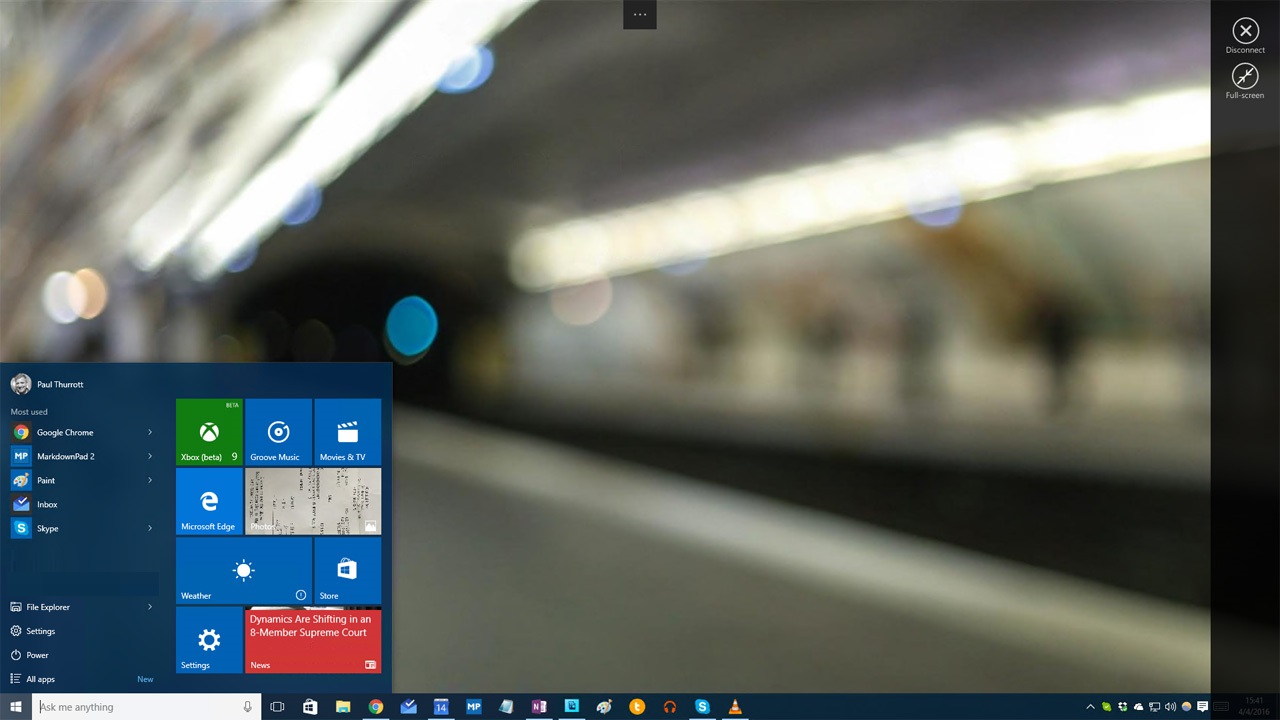Open the Weather tile
The image size is (1280, 720).
click(243, 570)
